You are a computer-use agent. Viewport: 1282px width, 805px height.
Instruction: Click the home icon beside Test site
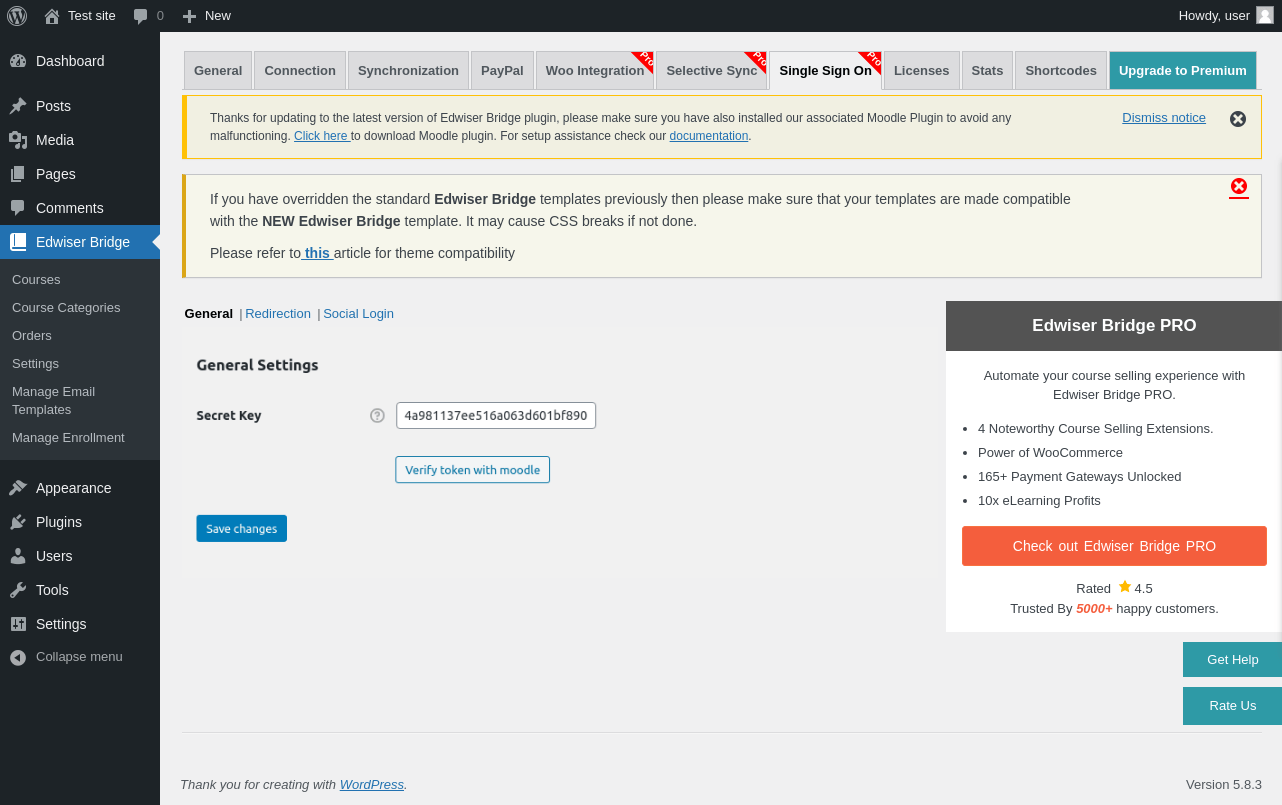(x=52, y=16)
